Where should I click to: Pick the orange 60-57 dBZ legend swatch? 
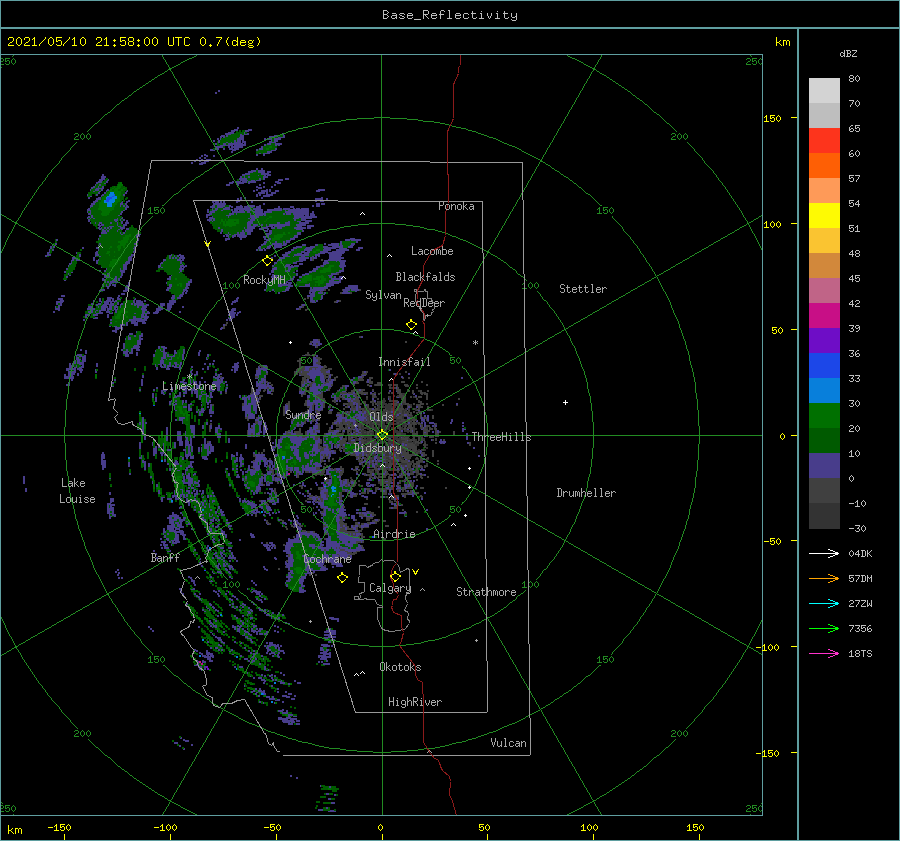click(824, 166)
